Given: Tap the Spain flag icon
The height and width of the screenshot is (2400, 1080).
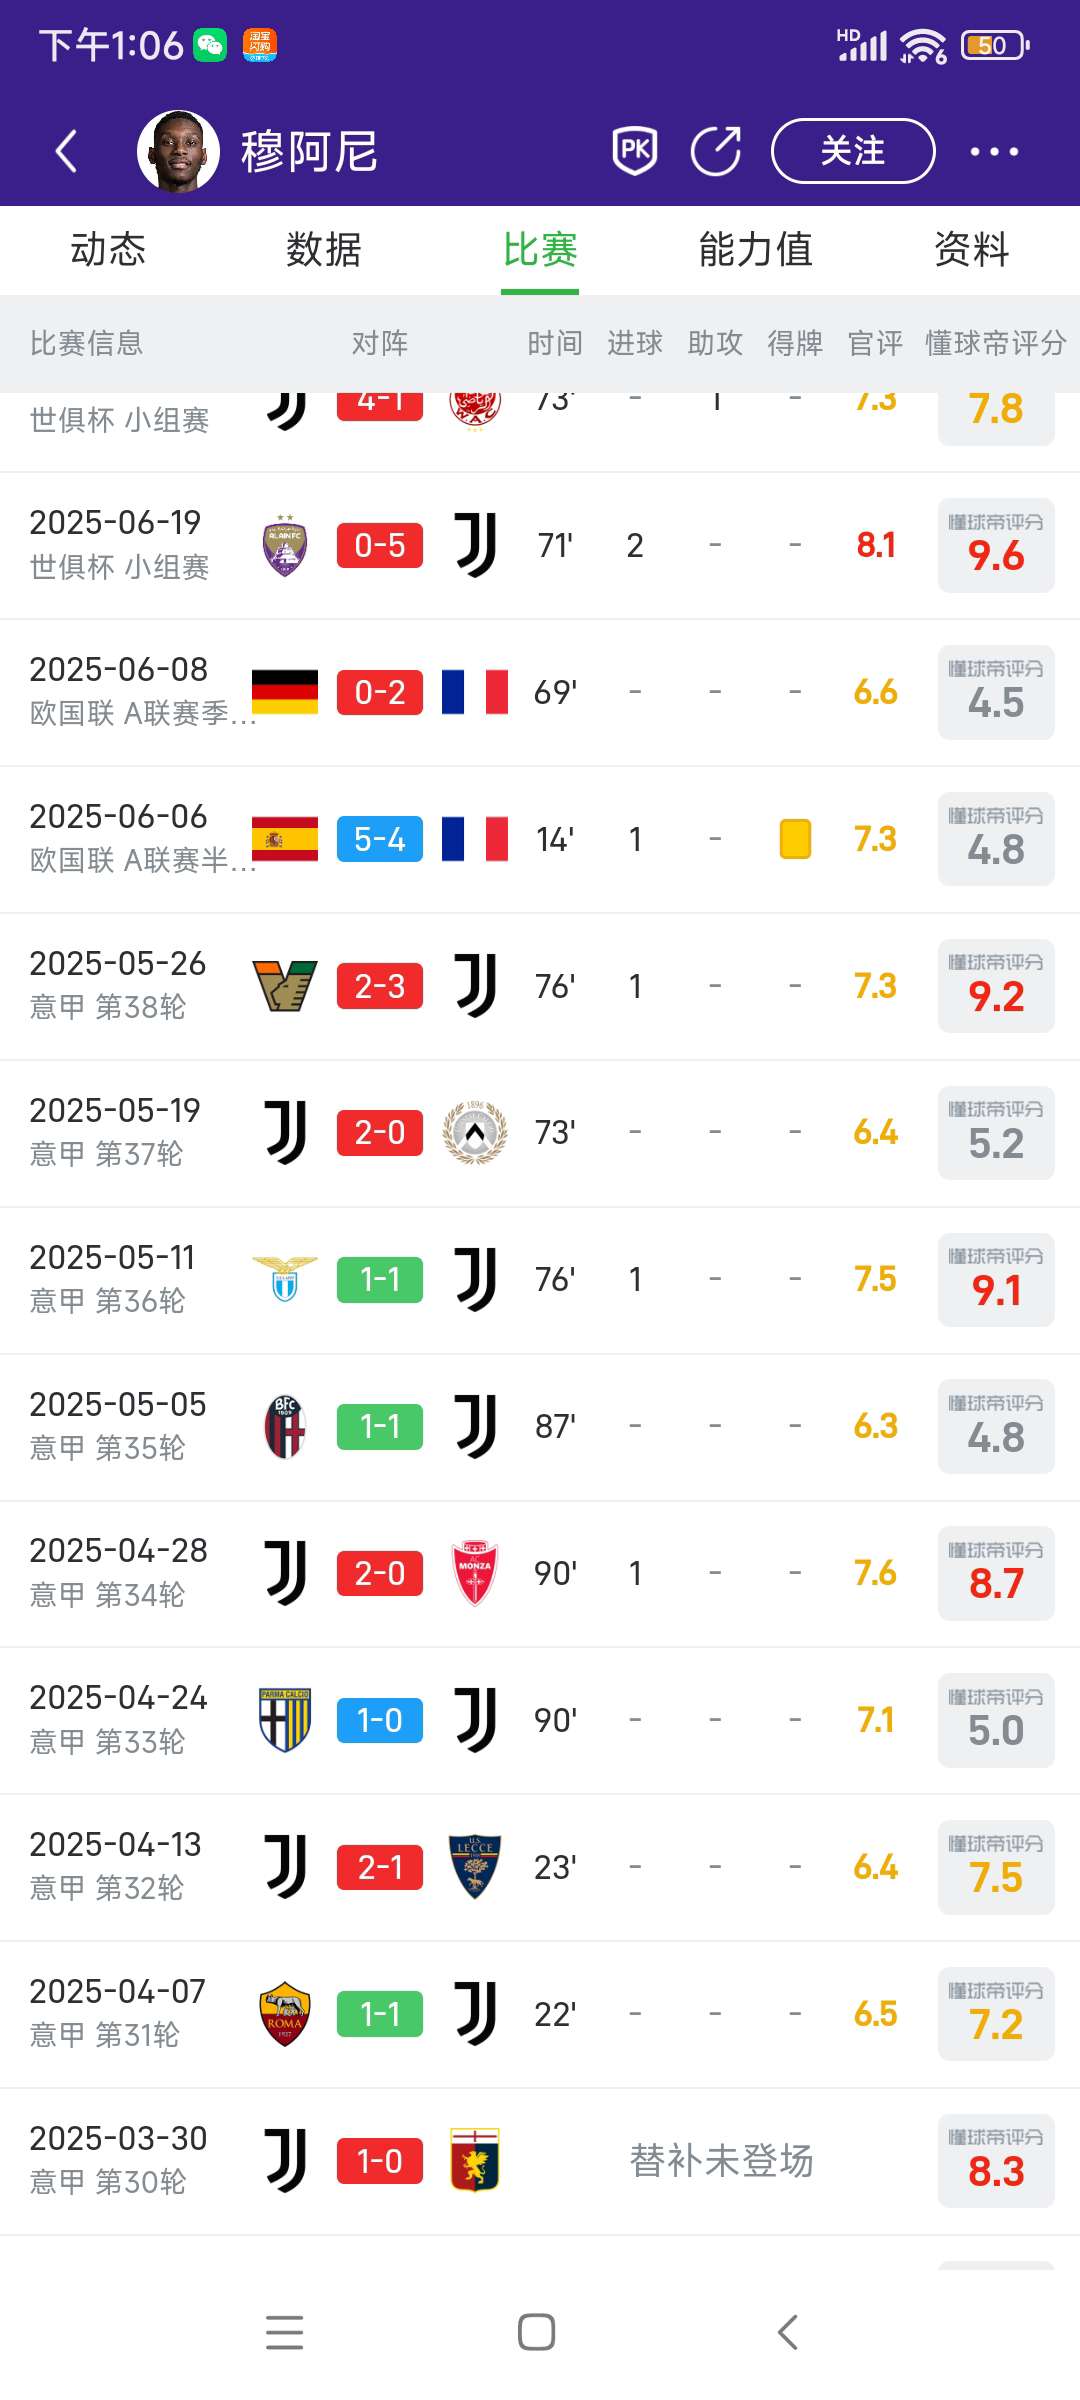Looking at the screenshot, I should (x=285, y=839).
